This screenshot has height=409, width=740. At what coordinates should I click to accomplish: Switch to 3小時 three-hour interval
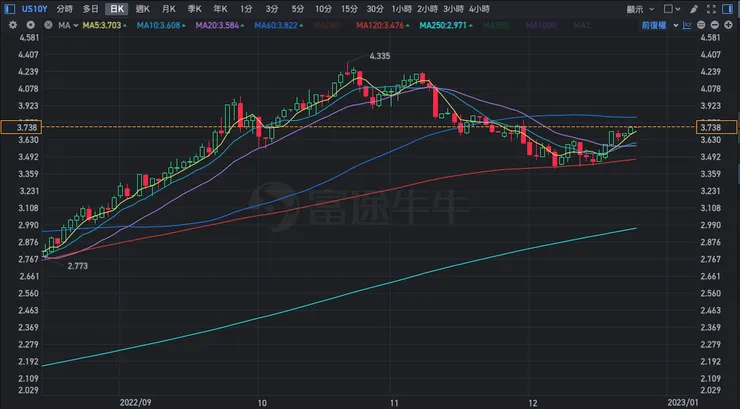[x=454, y=9]
